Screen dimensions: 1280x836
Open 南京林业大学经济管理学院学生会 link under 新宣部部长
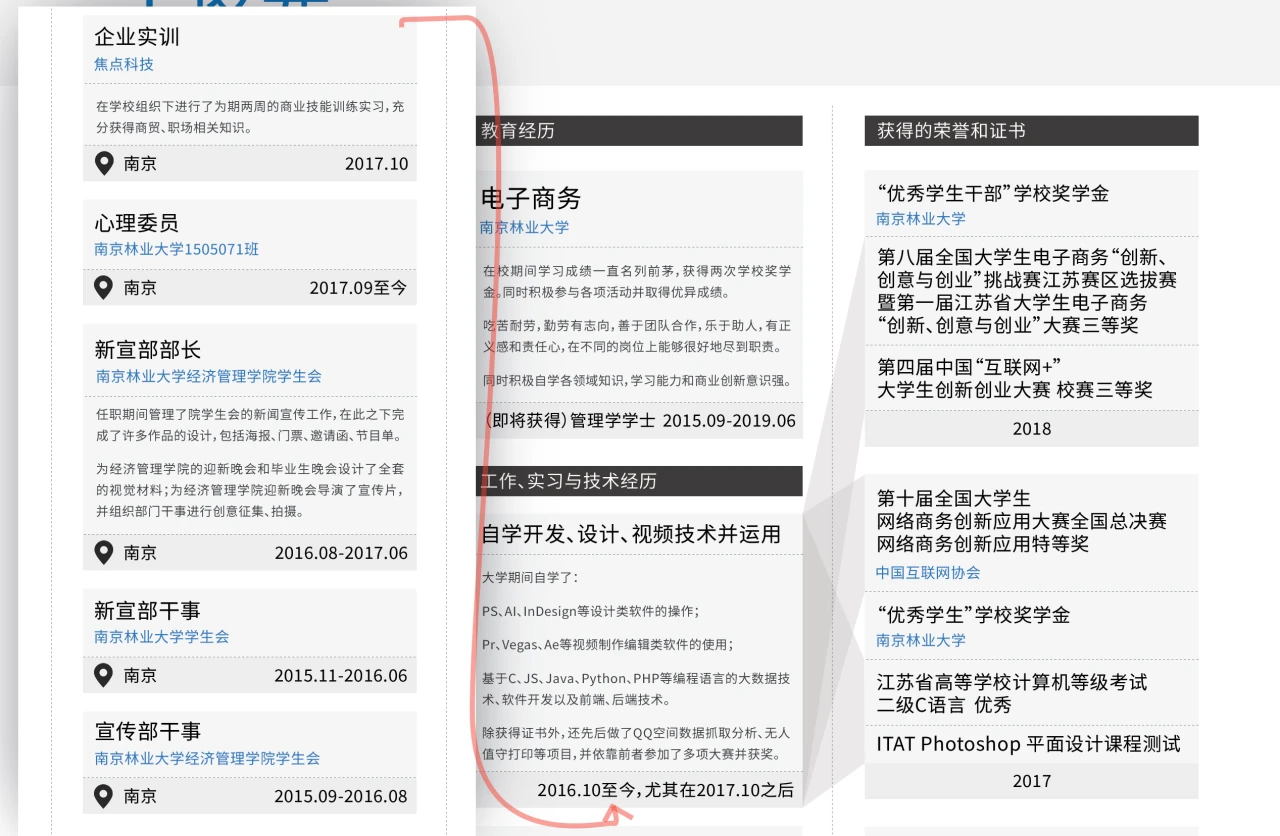tap(209, 376)
